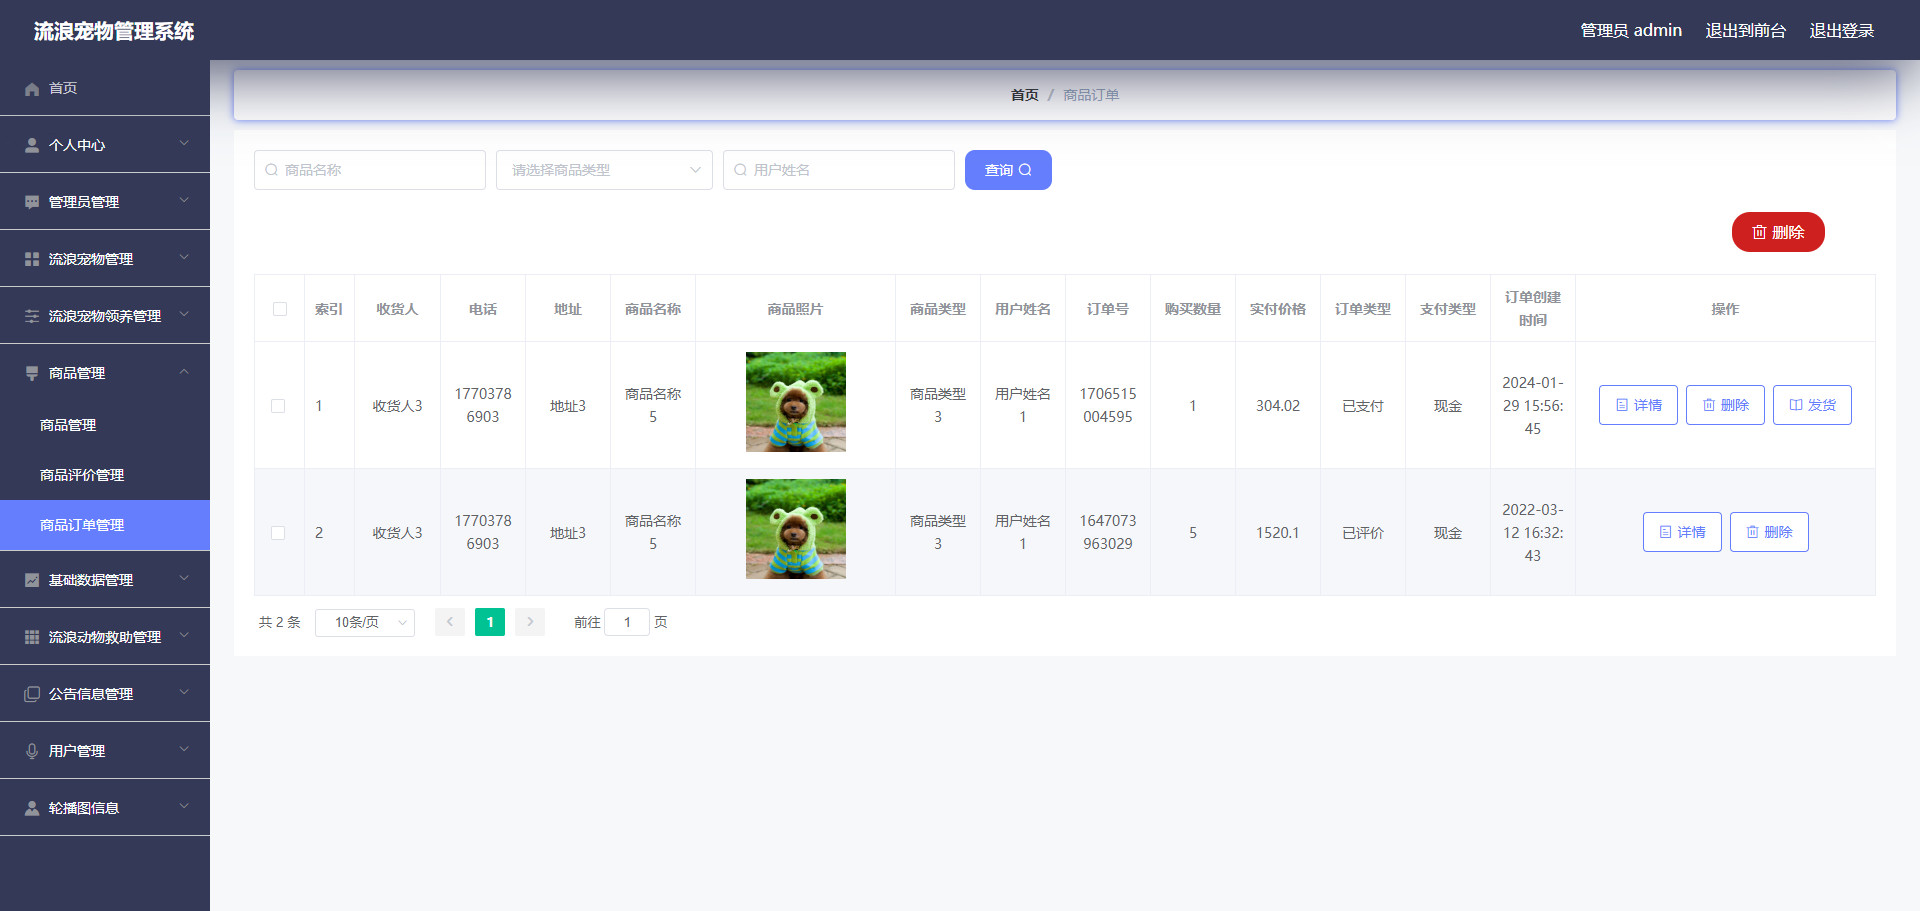Expand 个人中心 menu chevron
Viewport: 1920px width, 911px height.
[x=184, y=143]
